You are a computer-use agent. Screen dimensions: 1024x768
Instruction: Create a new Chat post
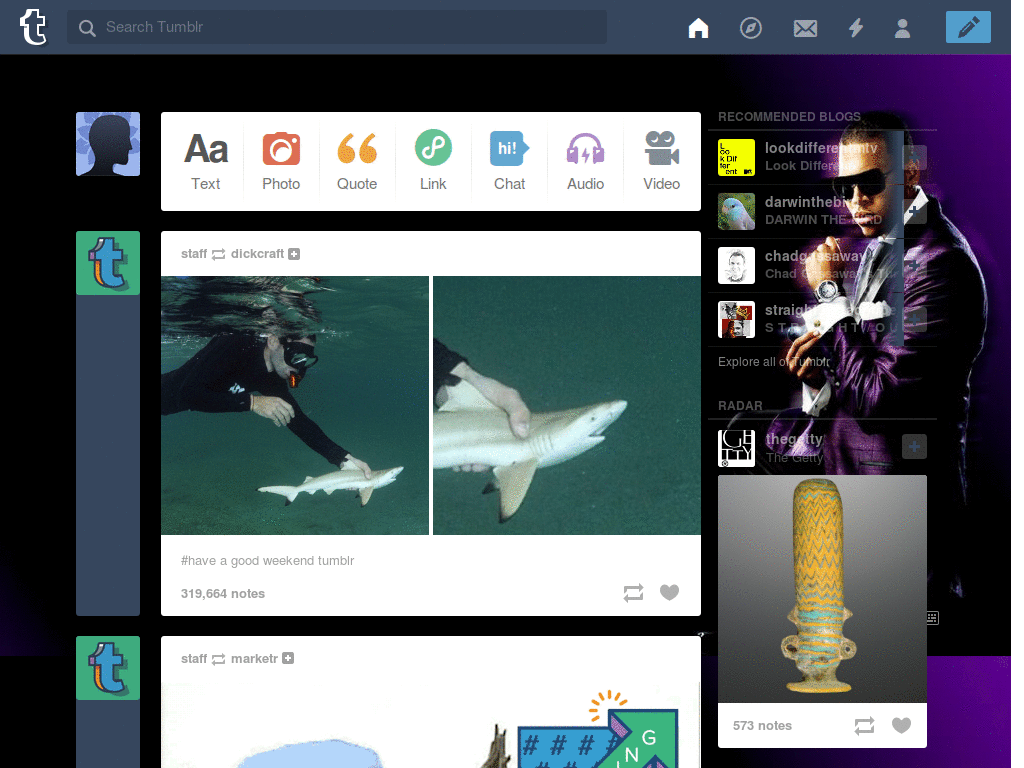(x=509, y=161)
